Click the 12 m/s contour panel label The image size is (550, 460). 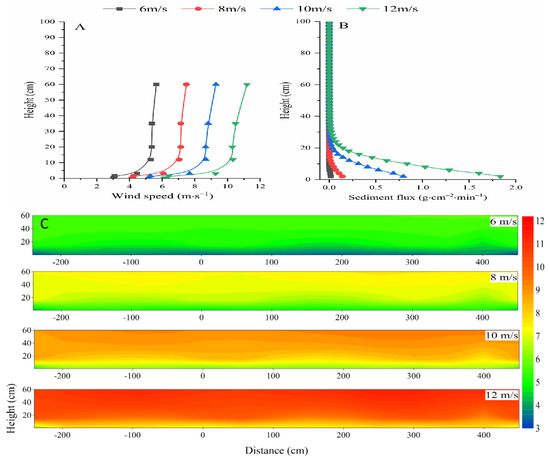(x=502, y=395)
